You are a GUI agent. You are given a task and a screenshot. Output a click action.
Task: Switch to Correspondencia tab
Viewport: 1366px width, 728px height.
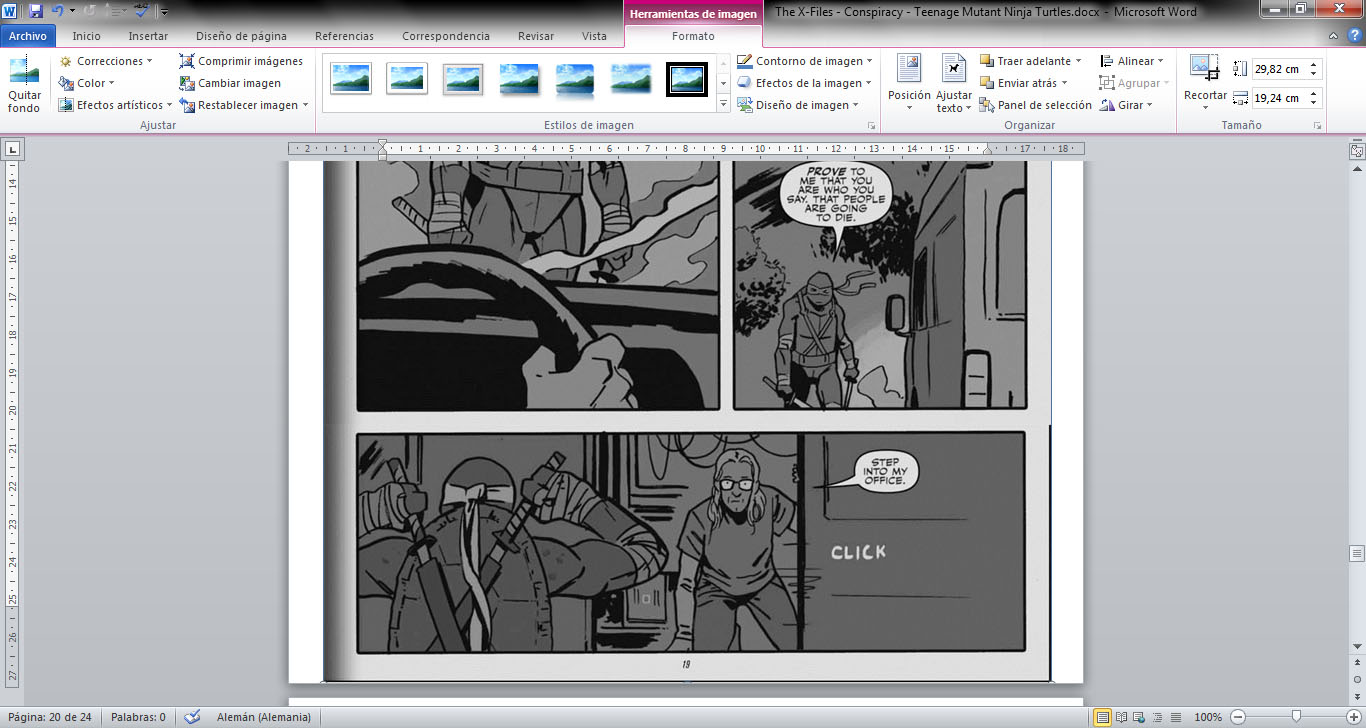446,36
